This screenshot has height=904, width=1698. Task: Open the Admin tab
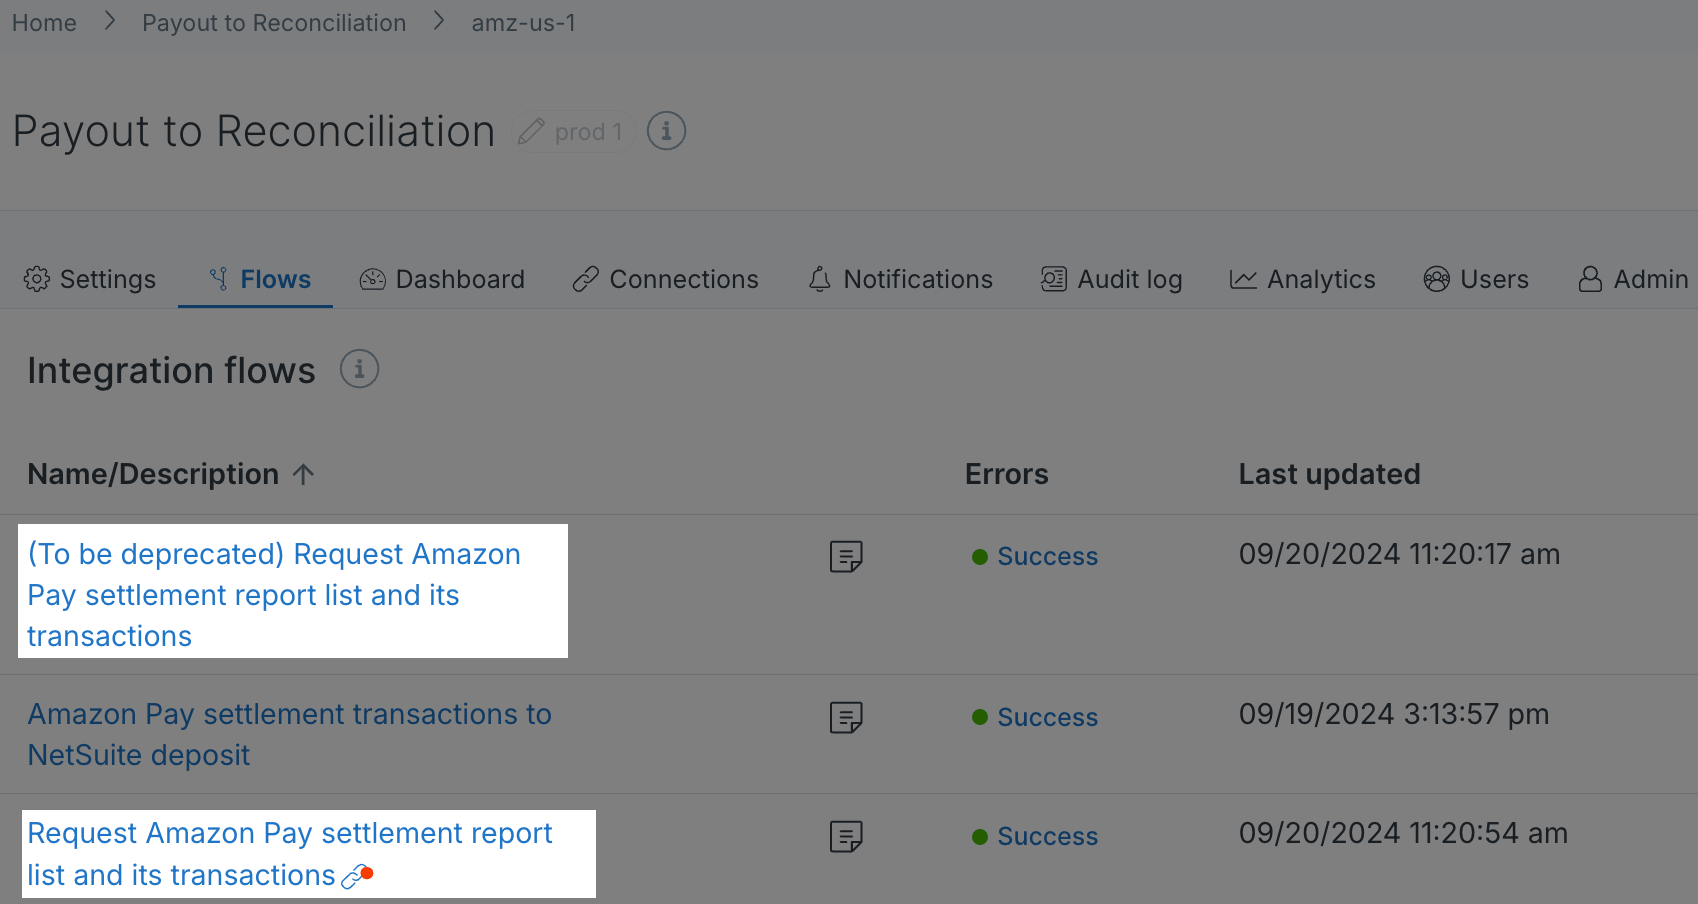coord(1633,279)
